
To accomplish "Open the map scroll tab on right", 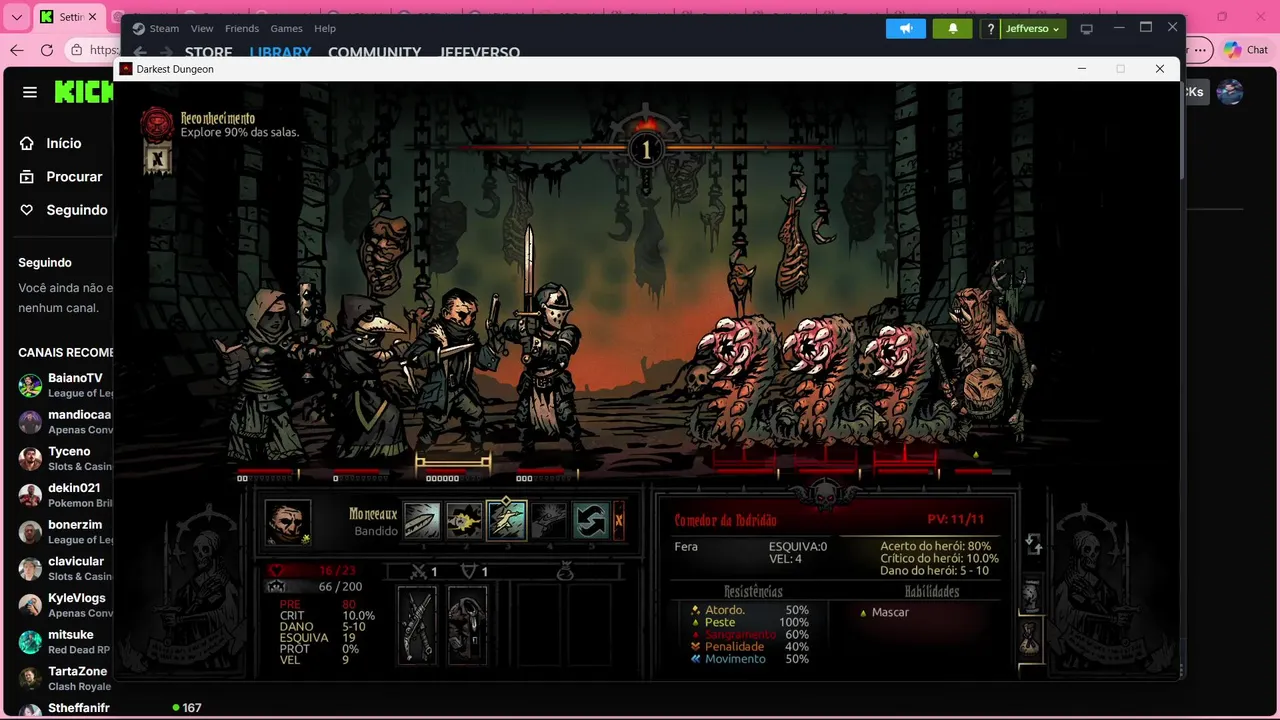I will click(1030, 596).
